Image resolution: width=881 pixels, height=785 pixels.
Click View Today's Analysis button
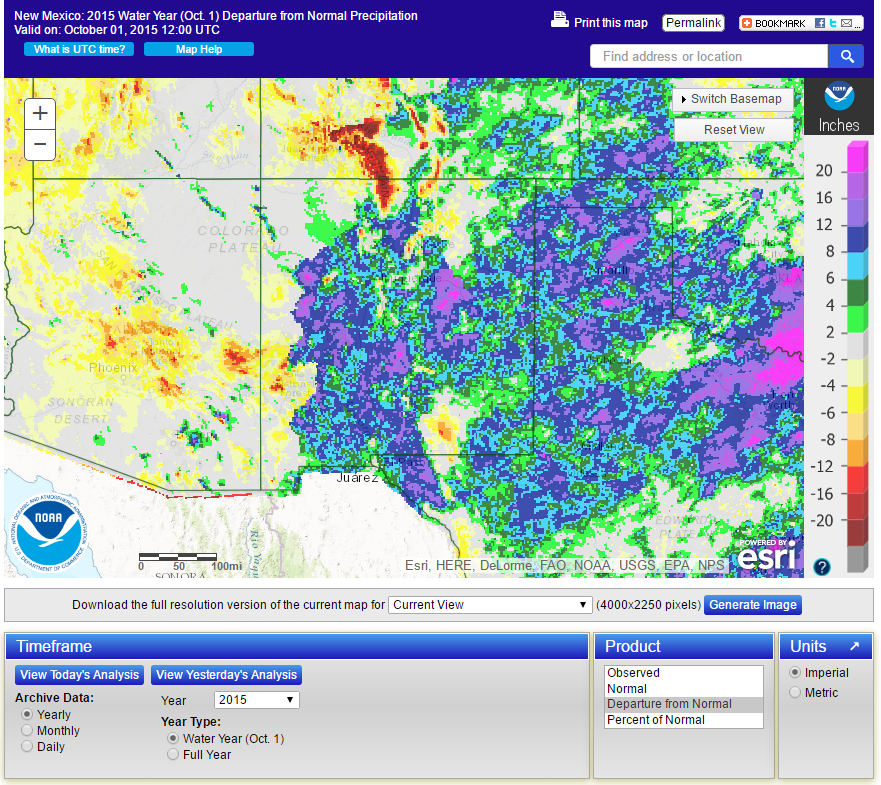coord(78,675)
